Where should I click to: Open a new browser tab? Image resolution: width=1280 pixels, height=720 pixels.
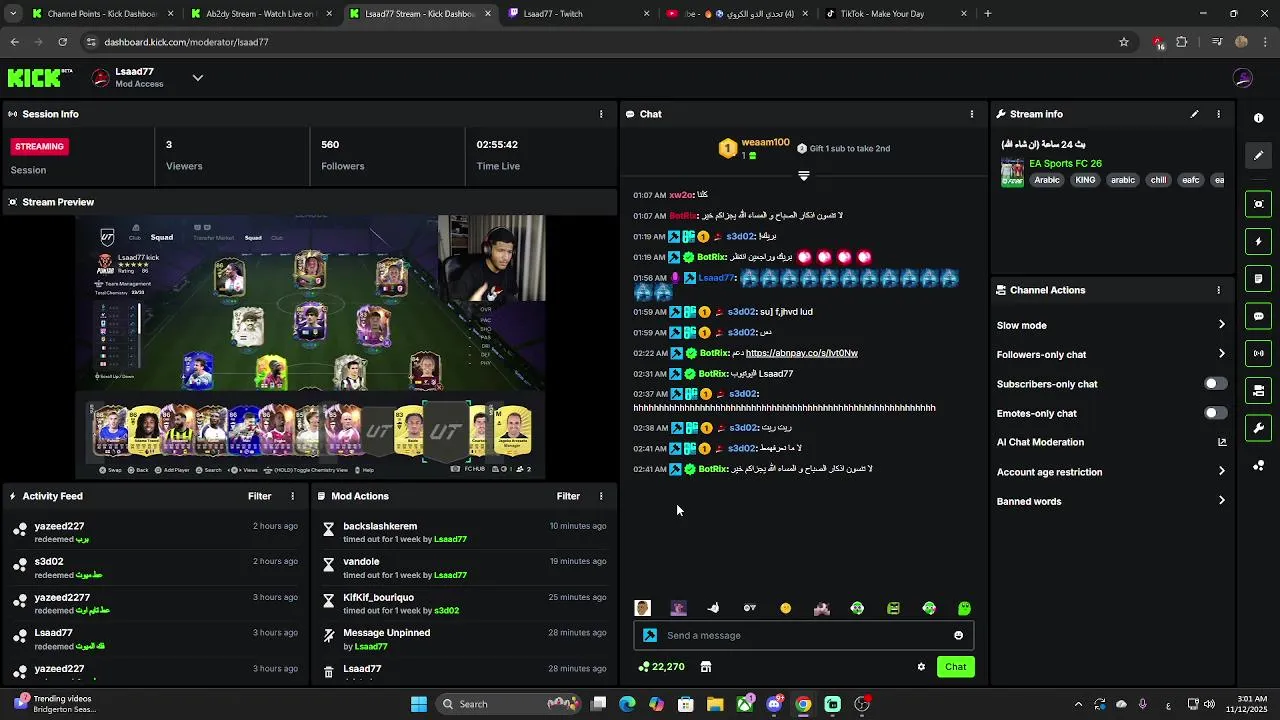[988, 14]
